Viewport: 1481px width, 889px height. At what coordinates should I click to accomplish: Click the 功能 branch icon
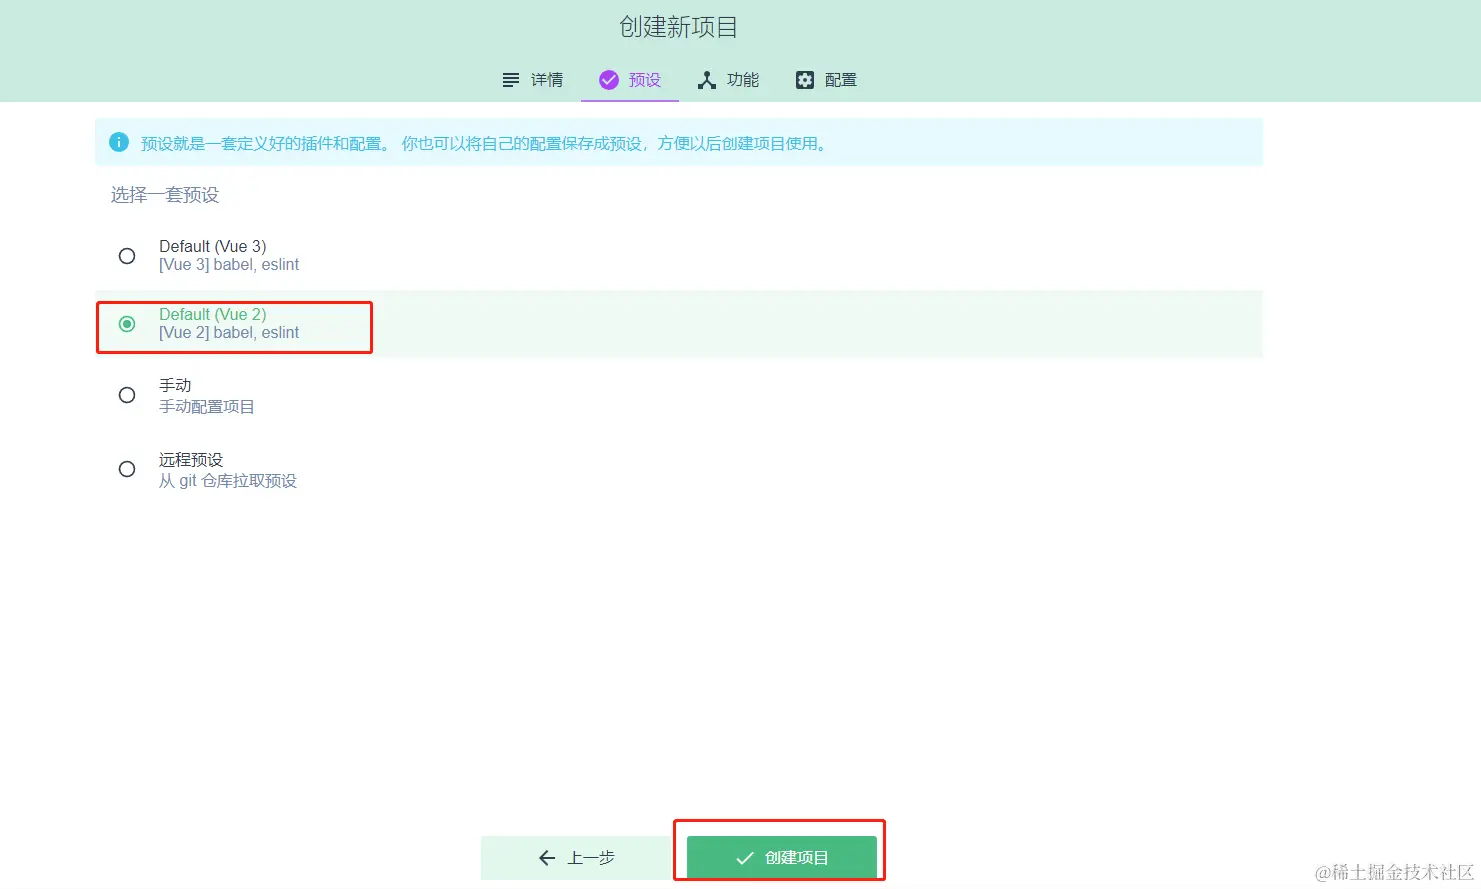[707, 80]
